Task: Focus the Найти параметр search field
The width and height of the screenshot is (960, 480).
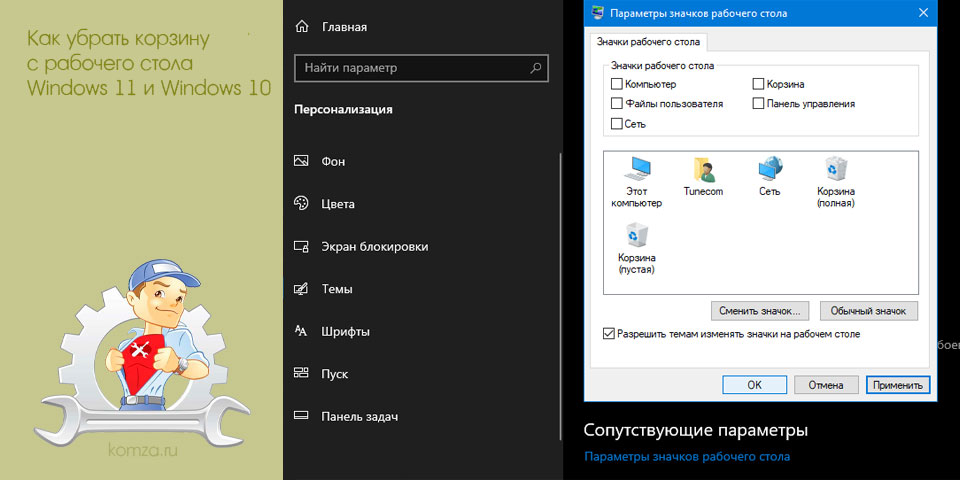Action: click(421, 68)
